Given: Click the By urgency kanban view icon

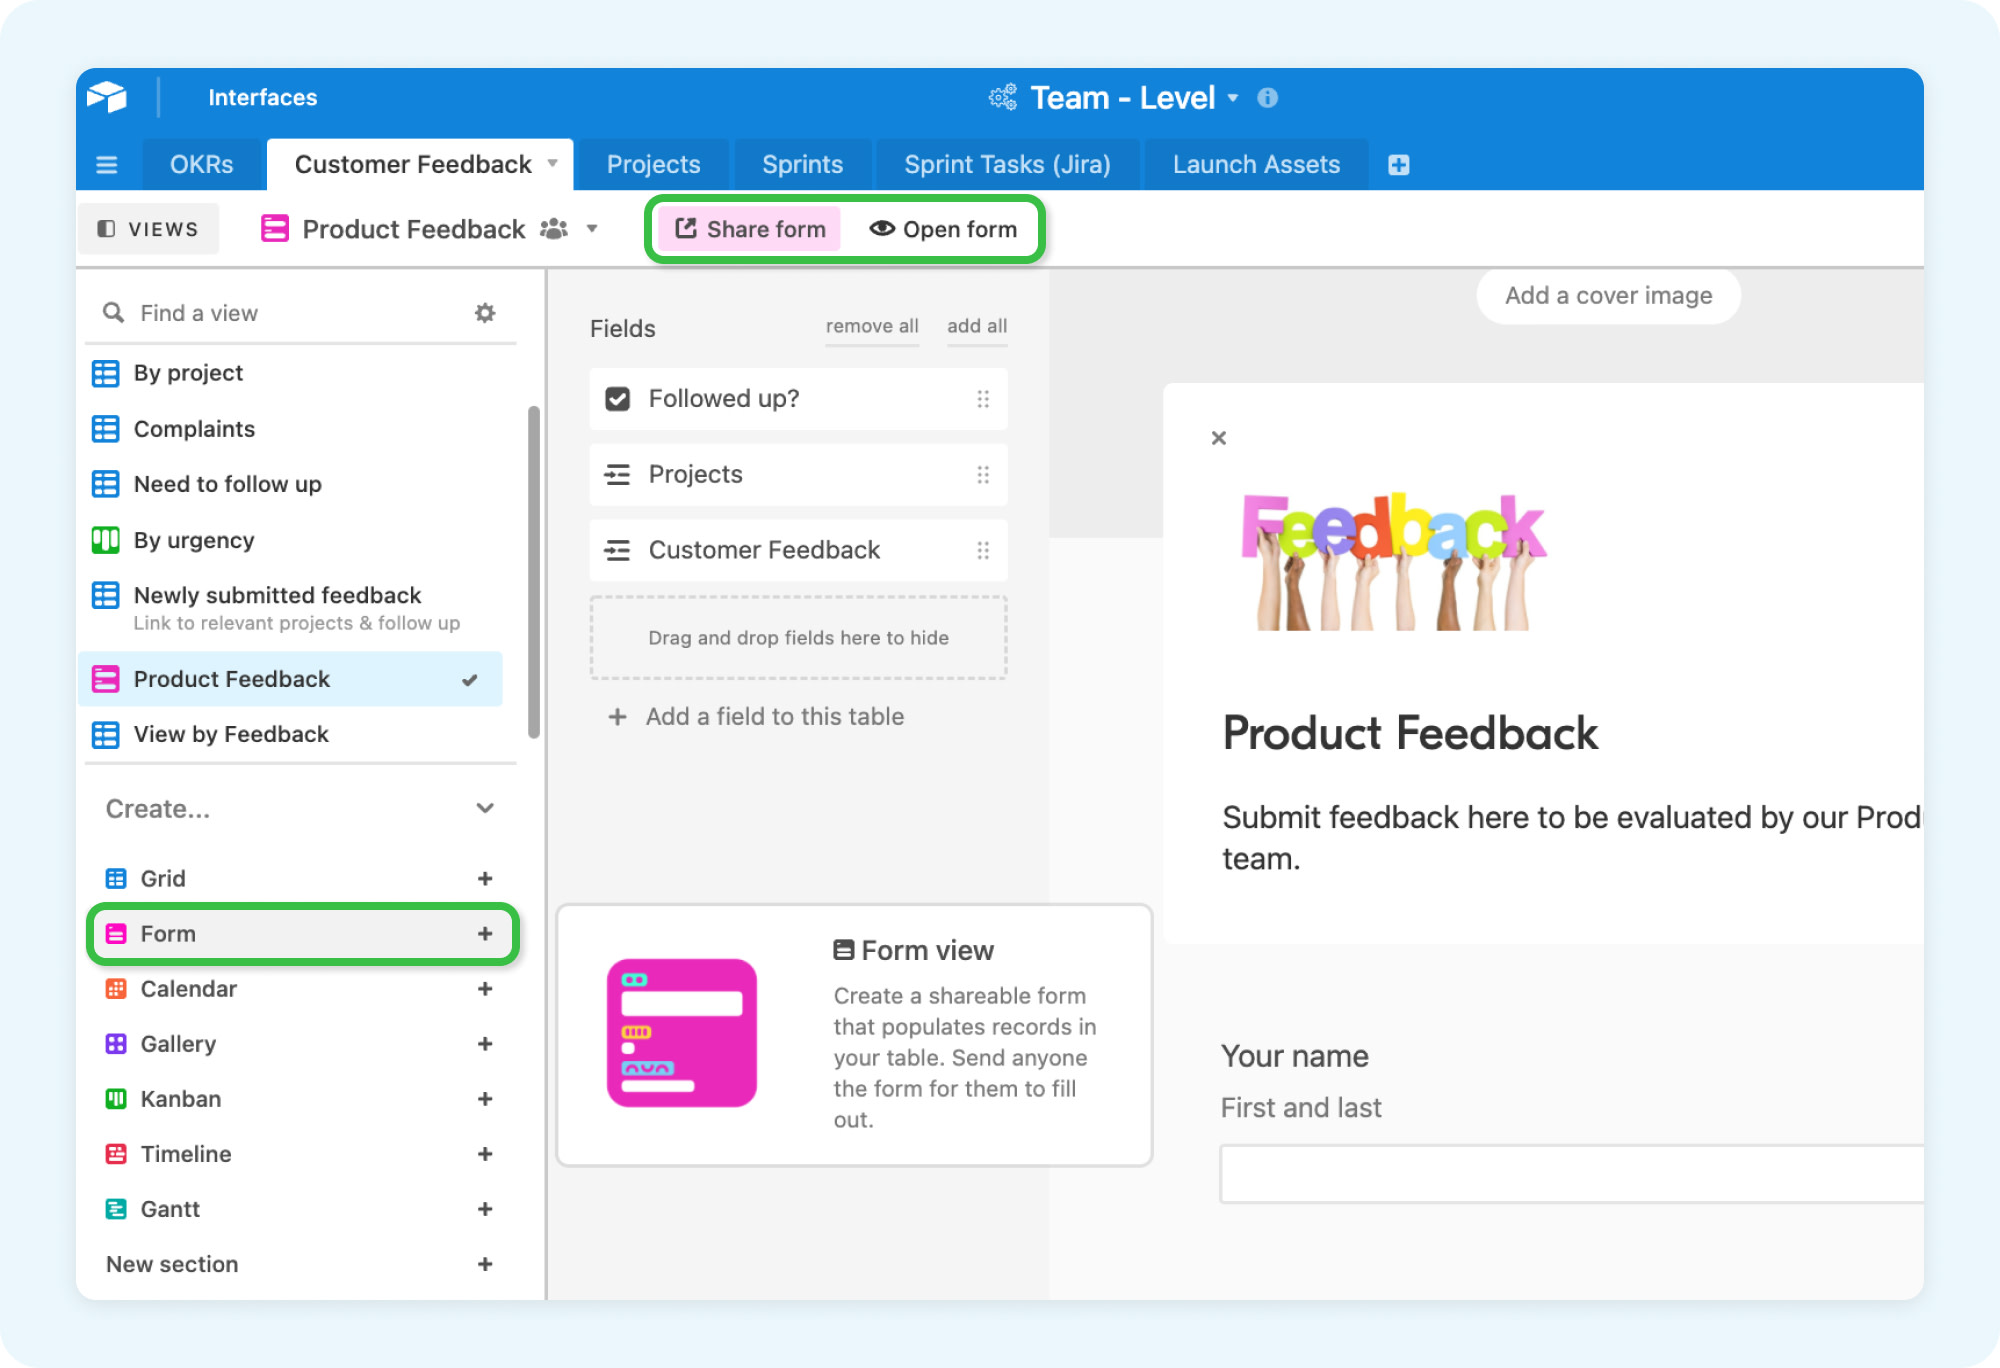Looking at the screenshot, I should tap(106, 540).
